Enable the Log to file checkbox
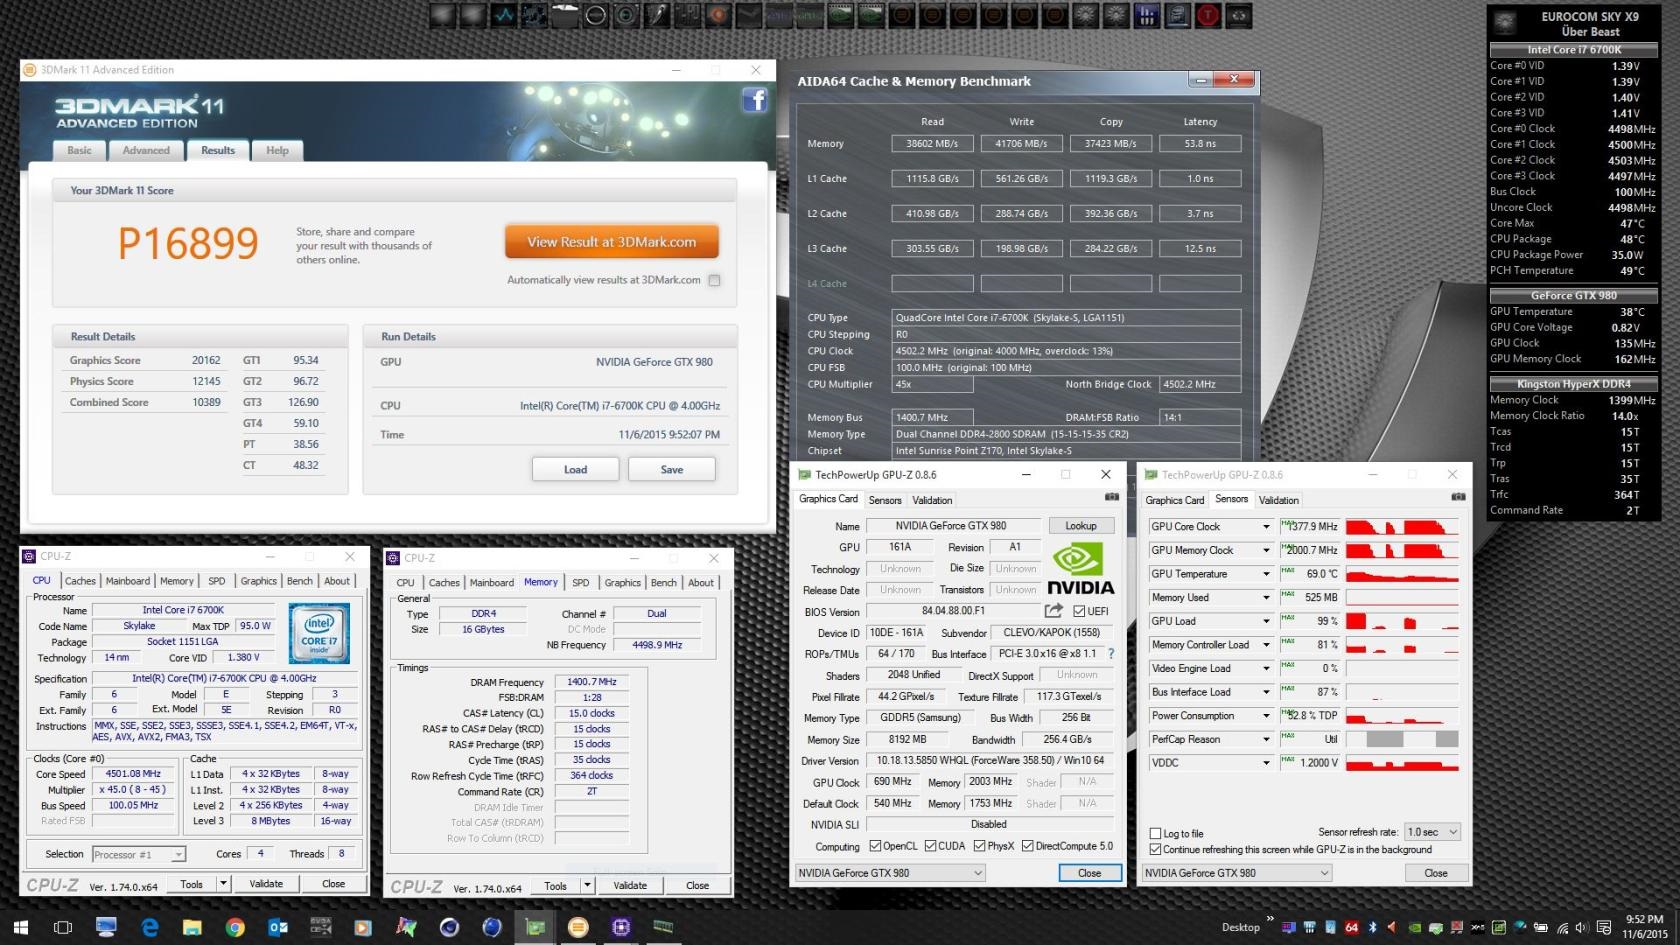 (x=1156, y=833)
